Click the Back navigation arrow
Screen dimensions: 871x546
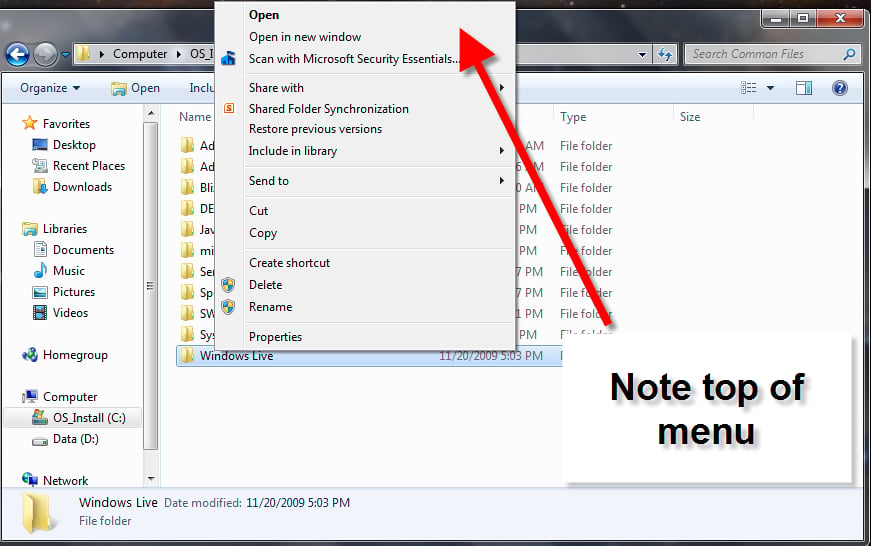pos(17,54)
